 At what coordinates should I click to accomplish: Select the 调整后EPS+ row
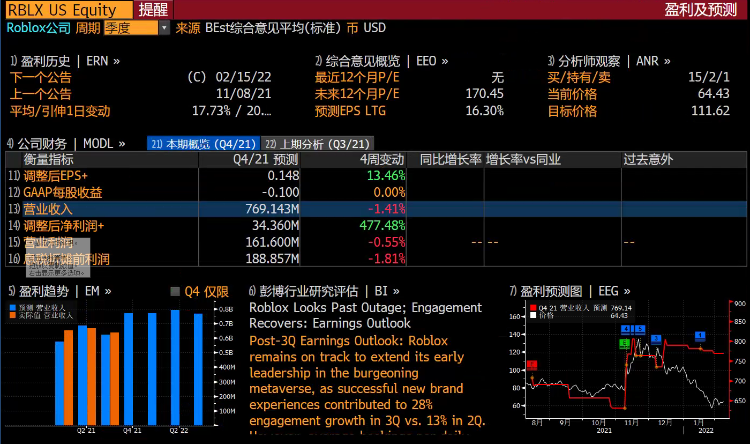(375, 176)
